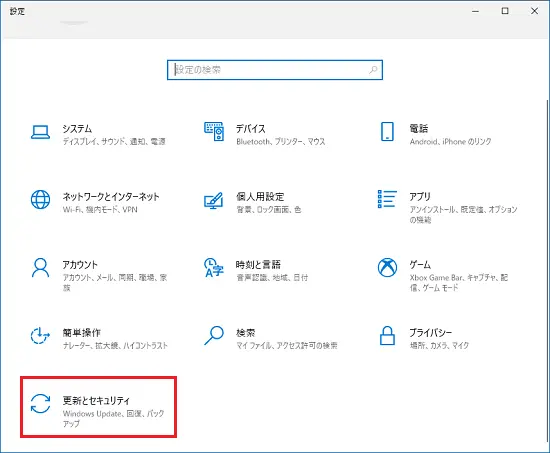The image size is (550, 453).
Task: Maximize the 設定 window
Action: click(x=505, y=11)
